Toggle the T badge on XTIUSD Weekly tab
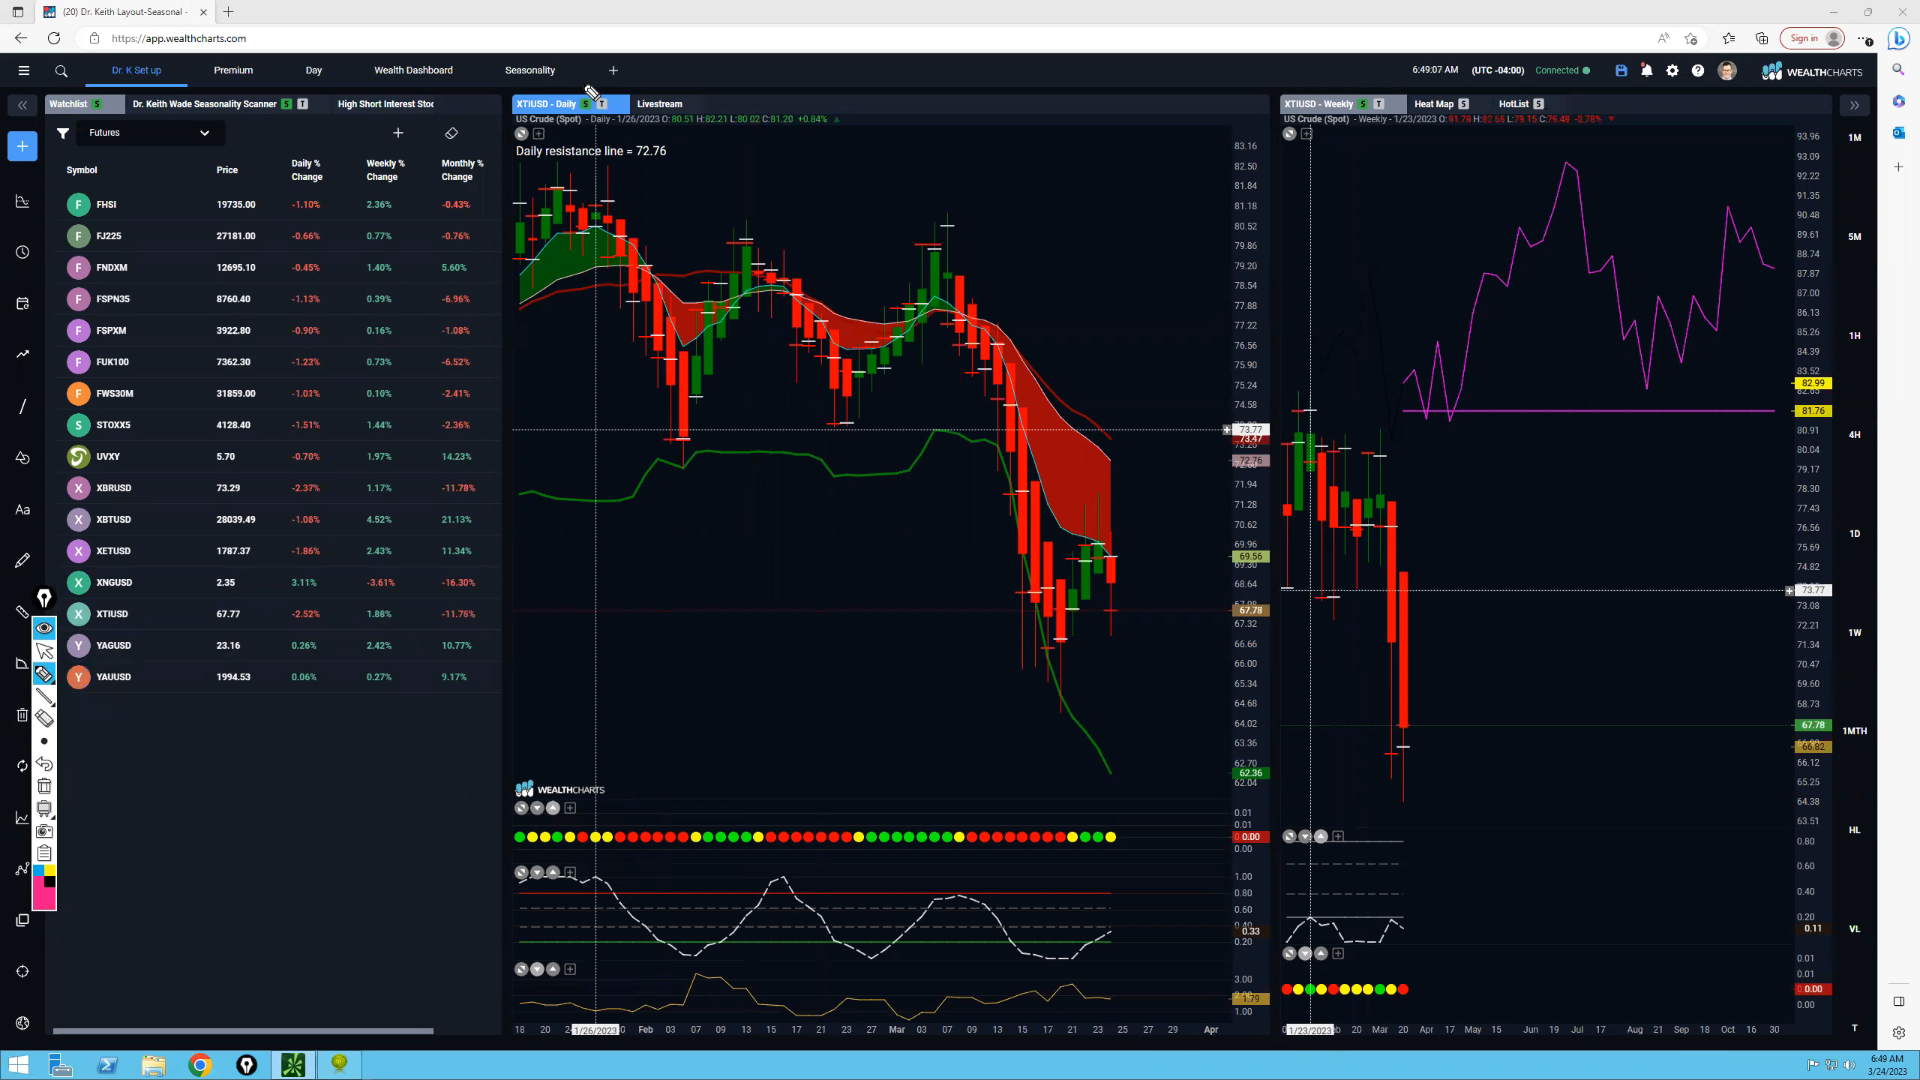The image size is (1920, 1080). 1379,104
